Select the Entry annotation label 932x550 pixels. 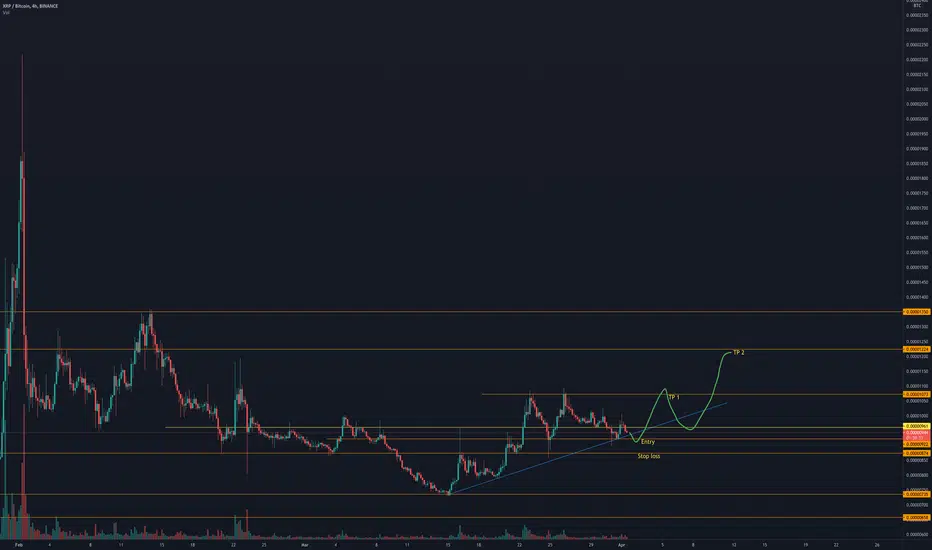648,442
